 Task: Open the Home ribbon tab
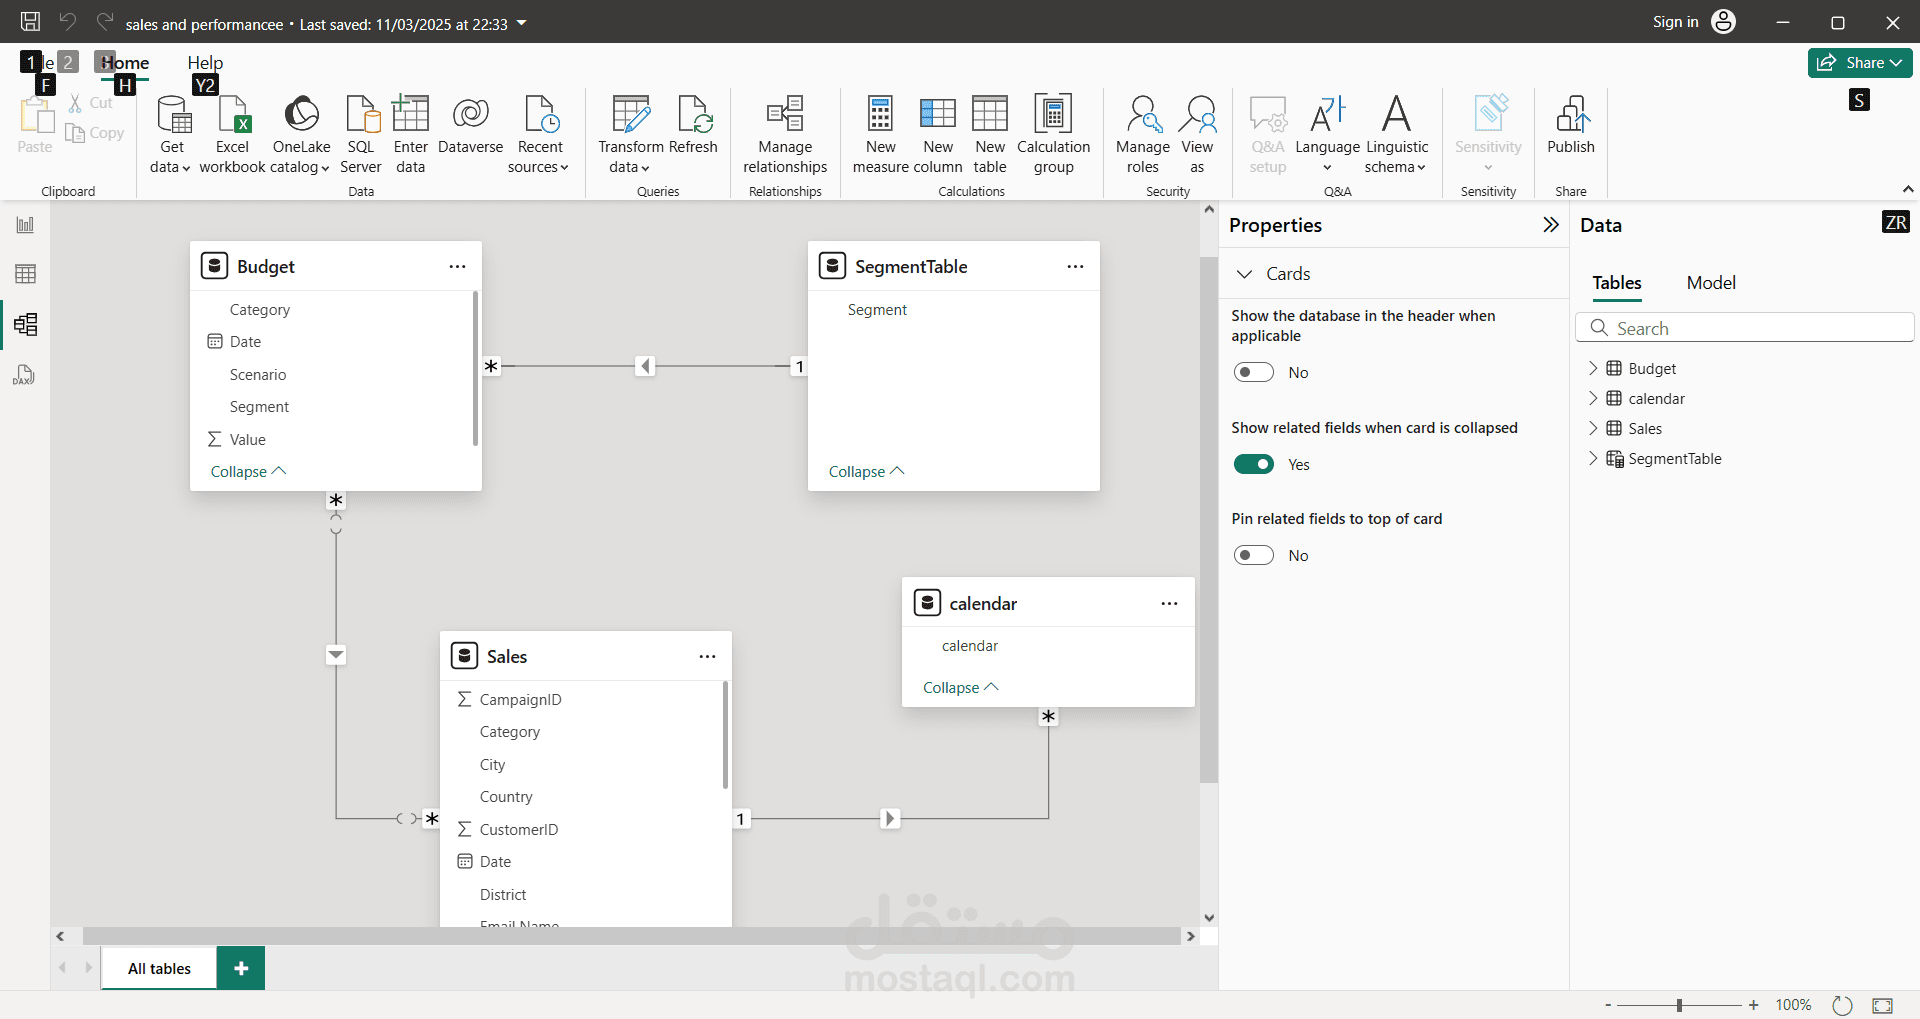tap(125, 63)
